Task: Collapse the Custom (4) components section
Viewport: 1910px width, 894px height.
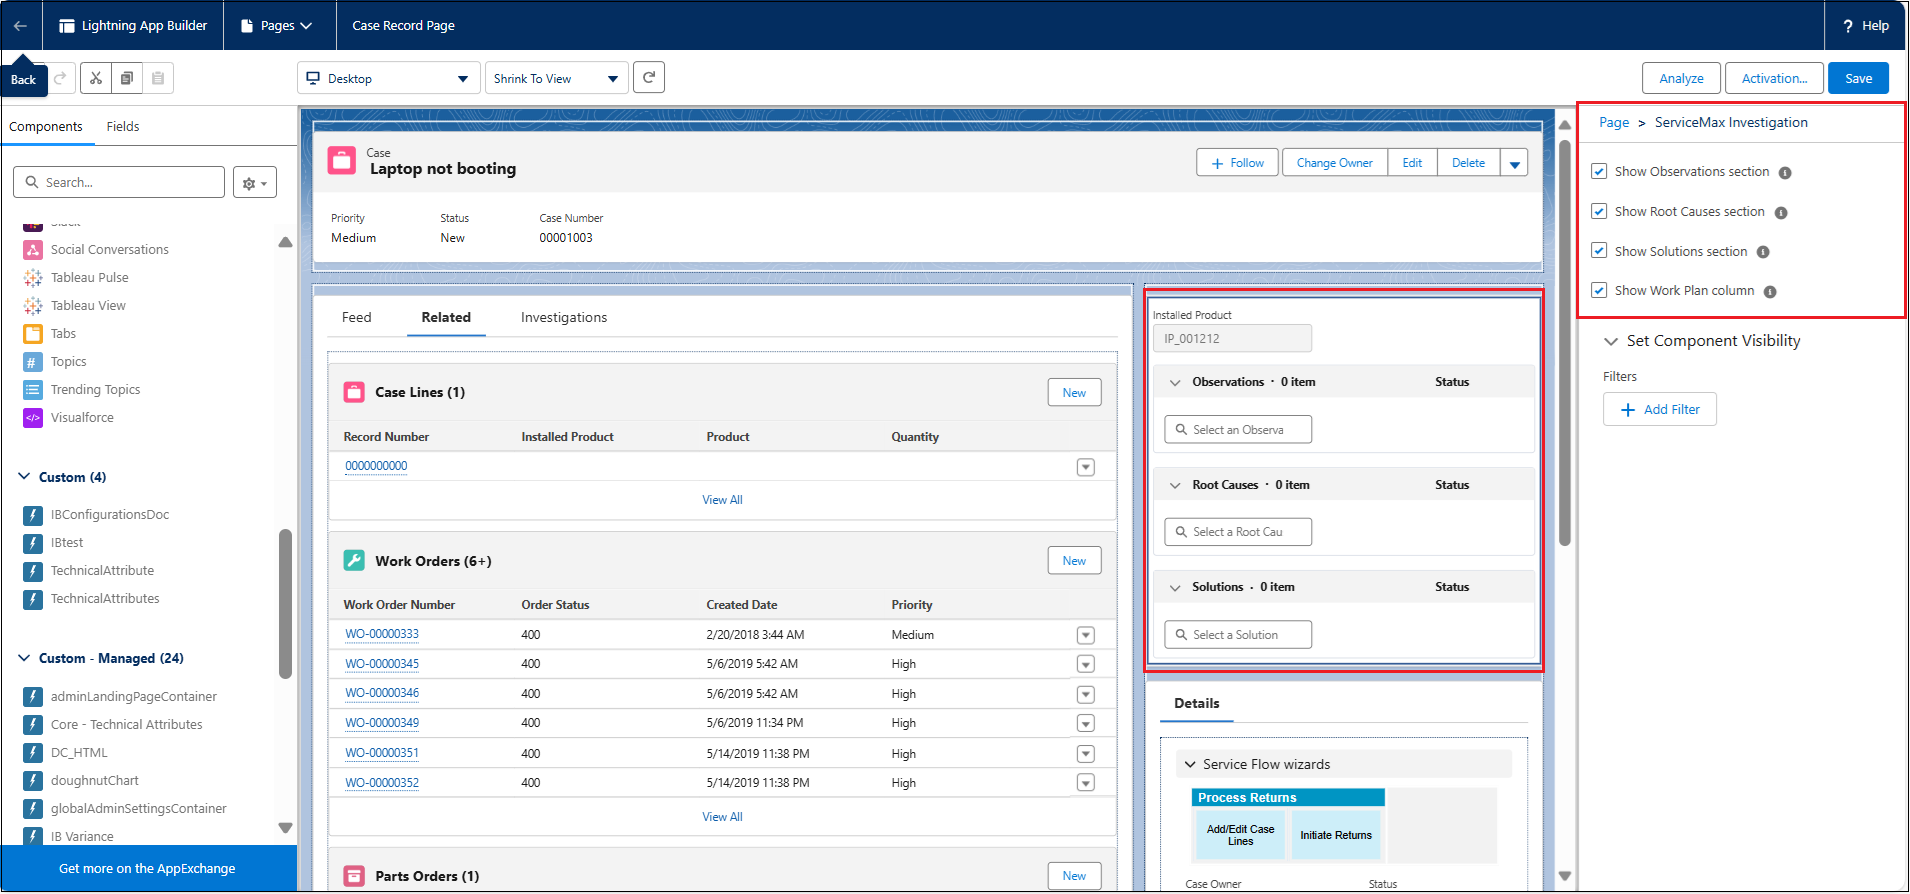Action: (24, 477)
